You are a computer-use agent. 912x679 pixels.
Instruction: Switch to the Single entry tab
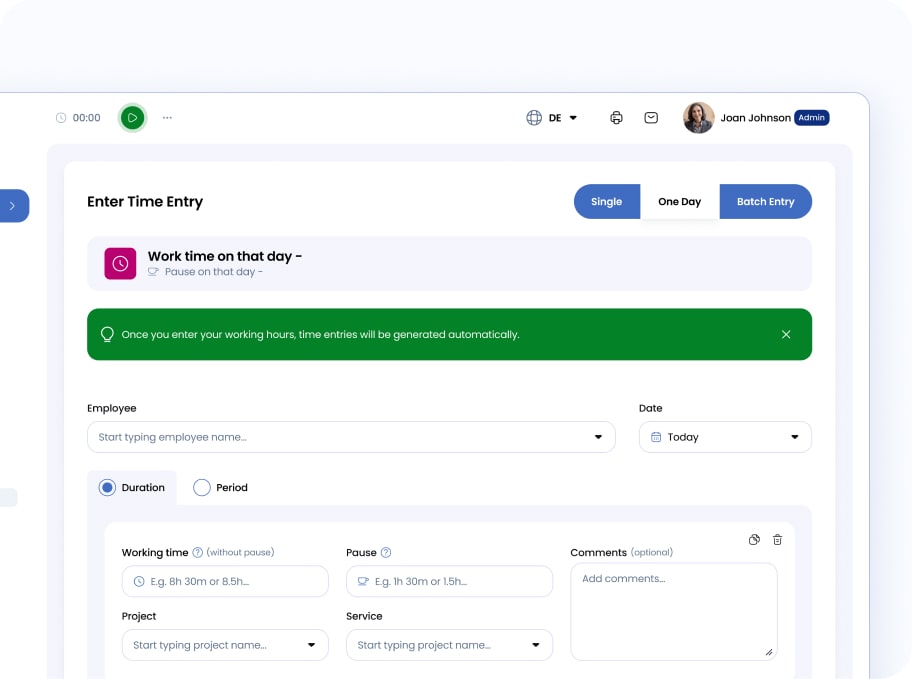pyautogui.click(x=606, y=202)
